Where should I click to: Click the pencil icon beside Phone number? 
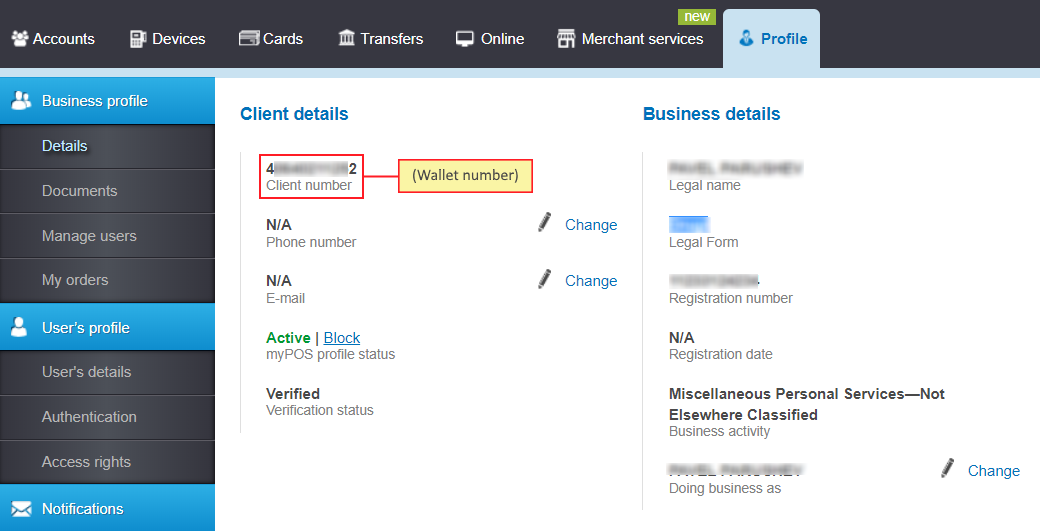tap(545, 223)
